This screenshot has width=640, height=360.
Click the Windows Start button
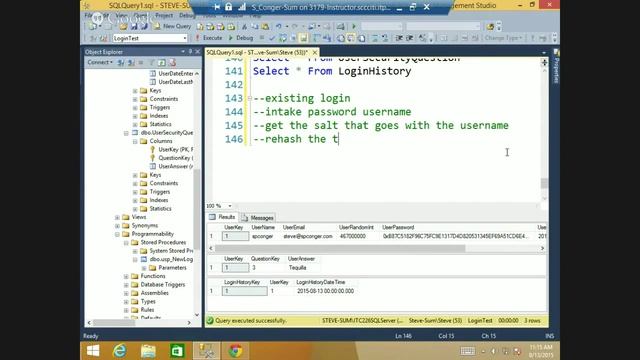click(93, 351)
